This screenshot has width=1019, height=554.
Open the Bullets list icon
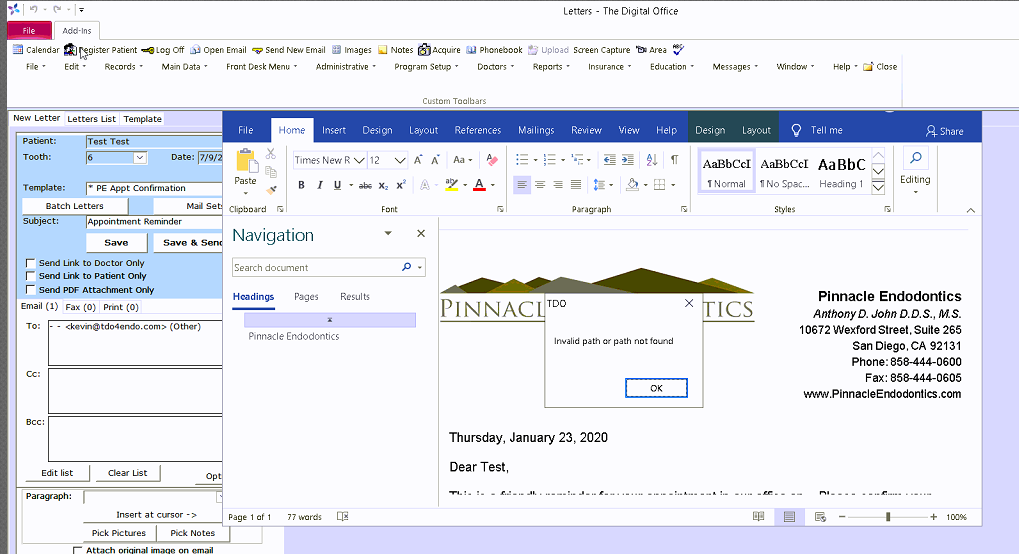coord(522,160)
